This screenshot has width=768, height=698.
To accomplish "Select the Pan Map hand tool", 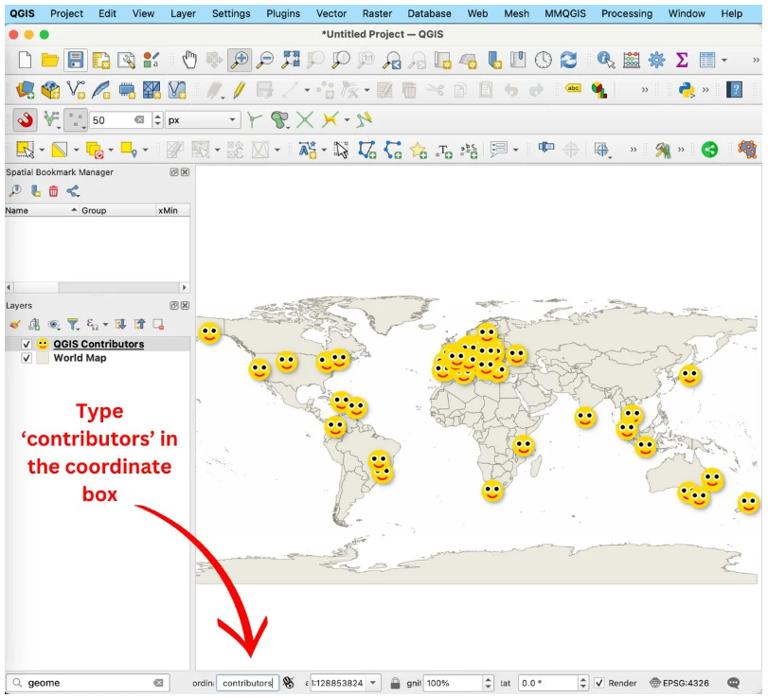I will [190, 60].
